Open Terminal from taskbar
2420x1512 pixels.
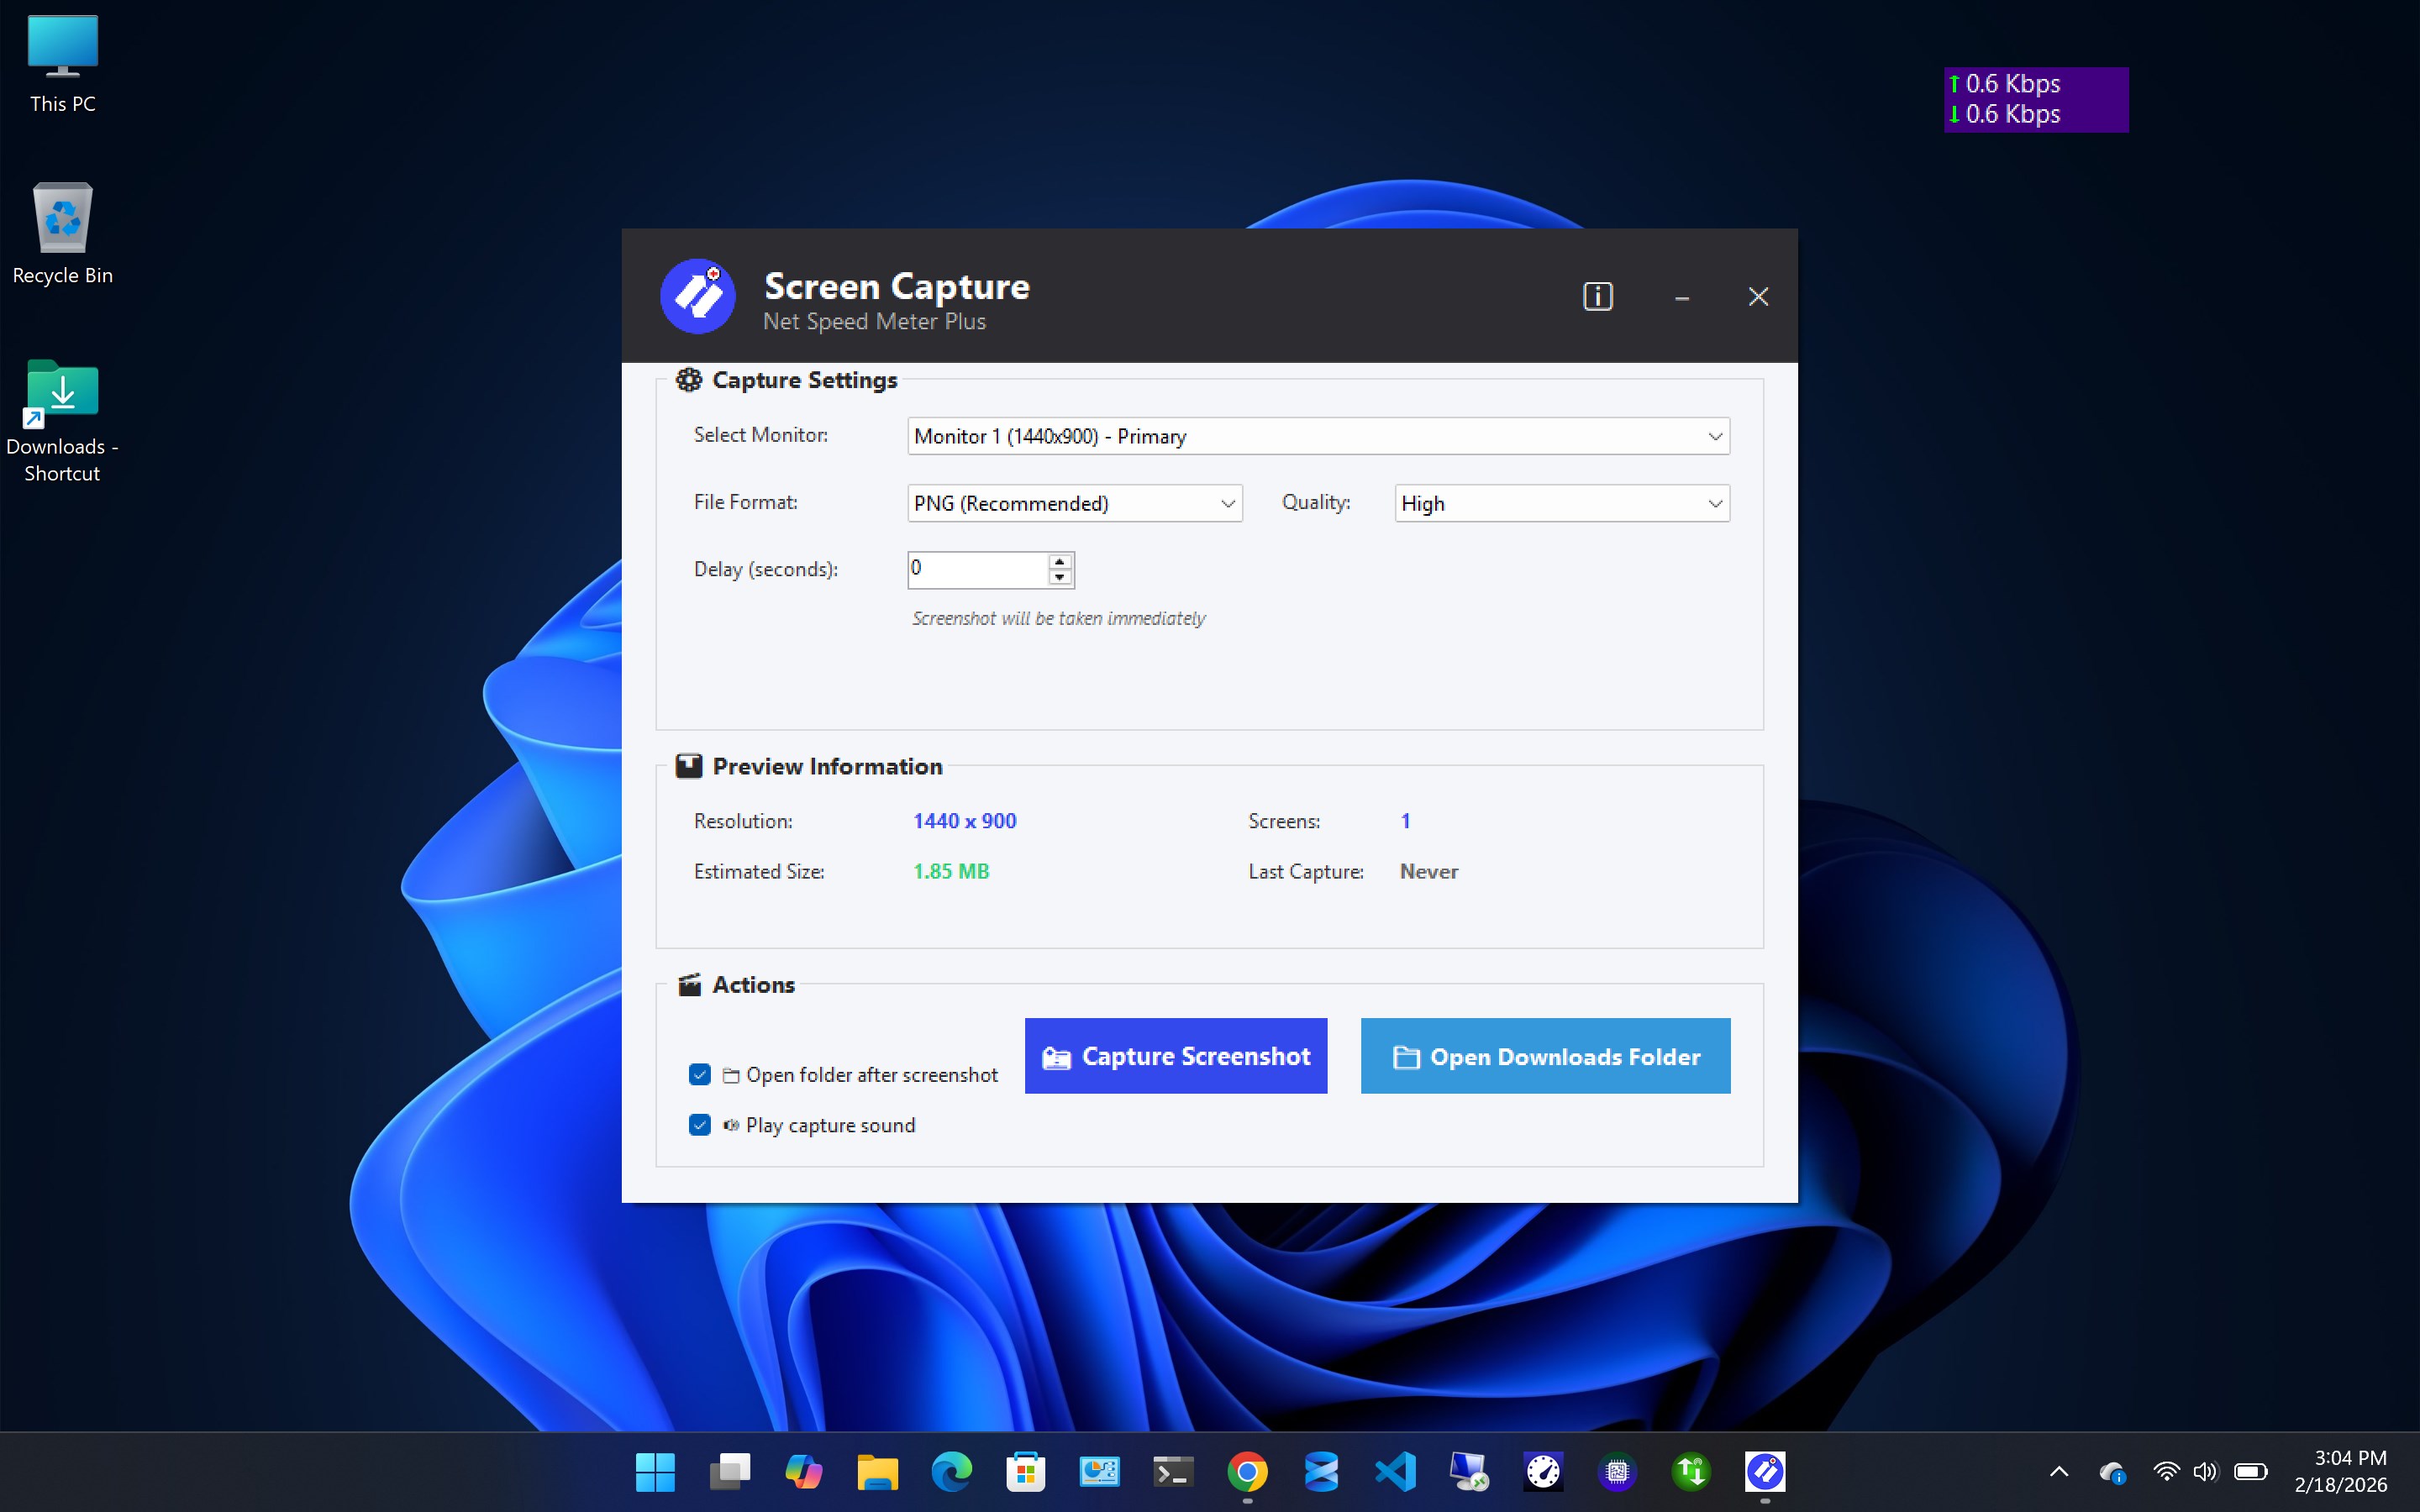click(x=1174, y=1472)
